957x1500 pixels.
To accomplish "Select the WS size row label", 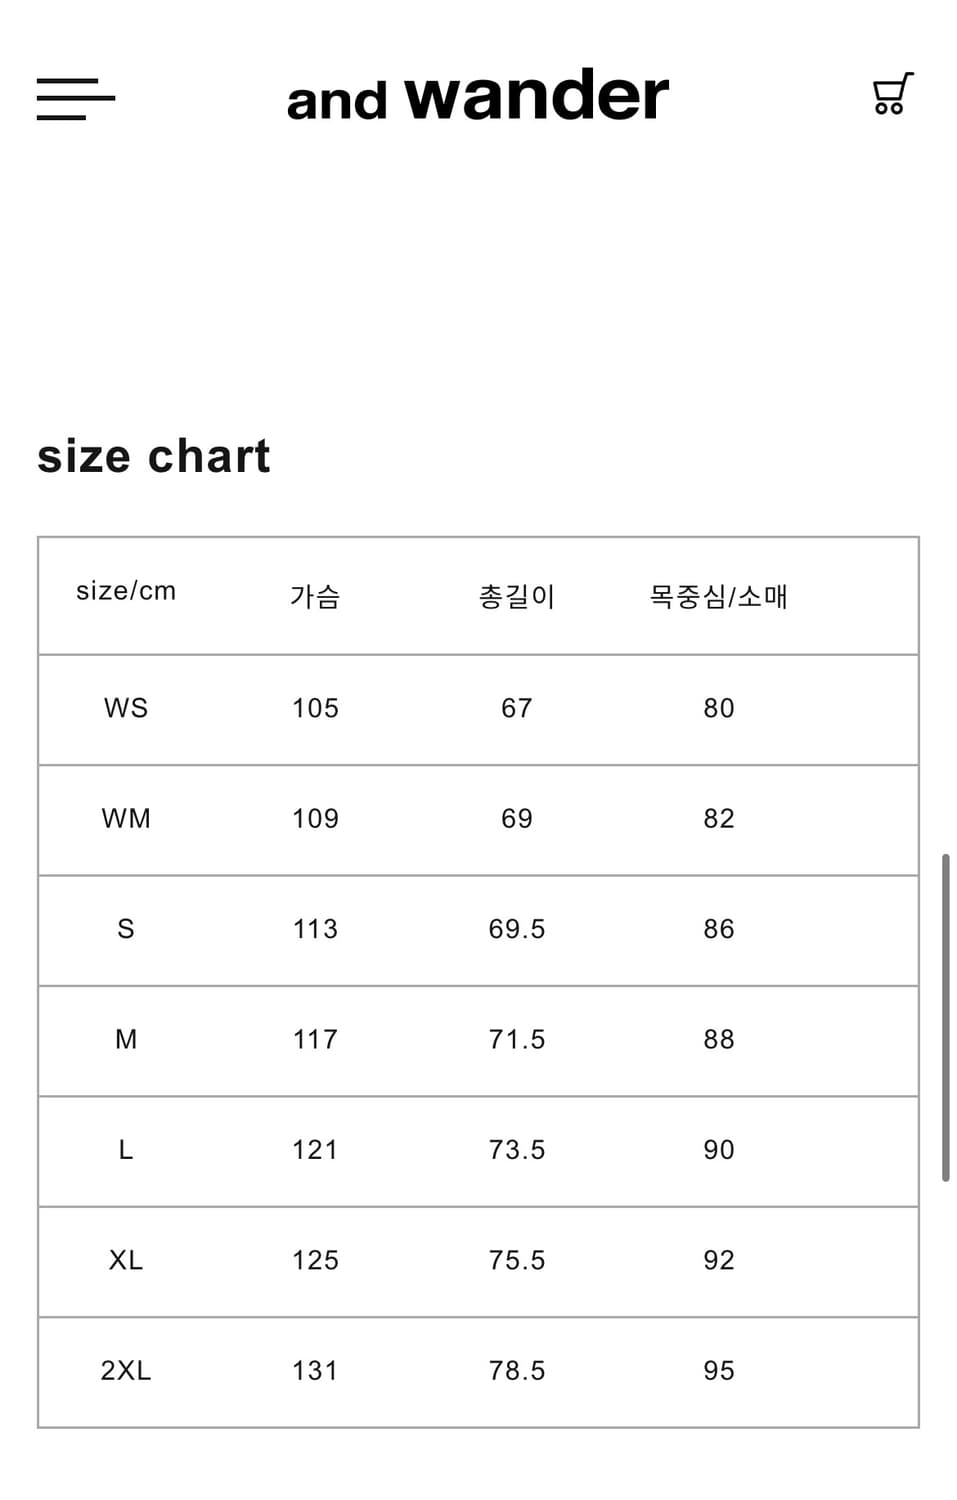I will (126, 708).
